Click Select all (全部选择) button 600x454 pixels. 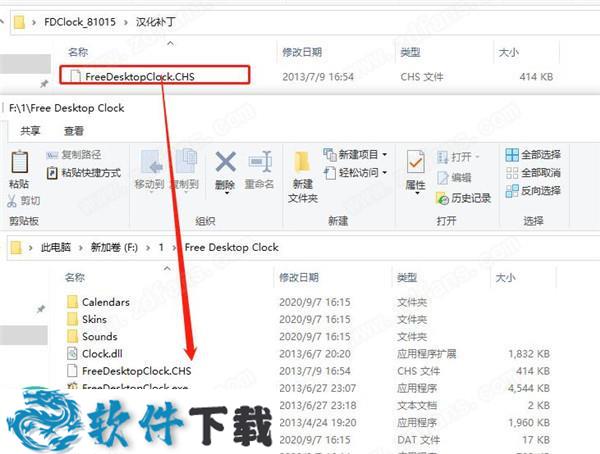coord(533,155)
